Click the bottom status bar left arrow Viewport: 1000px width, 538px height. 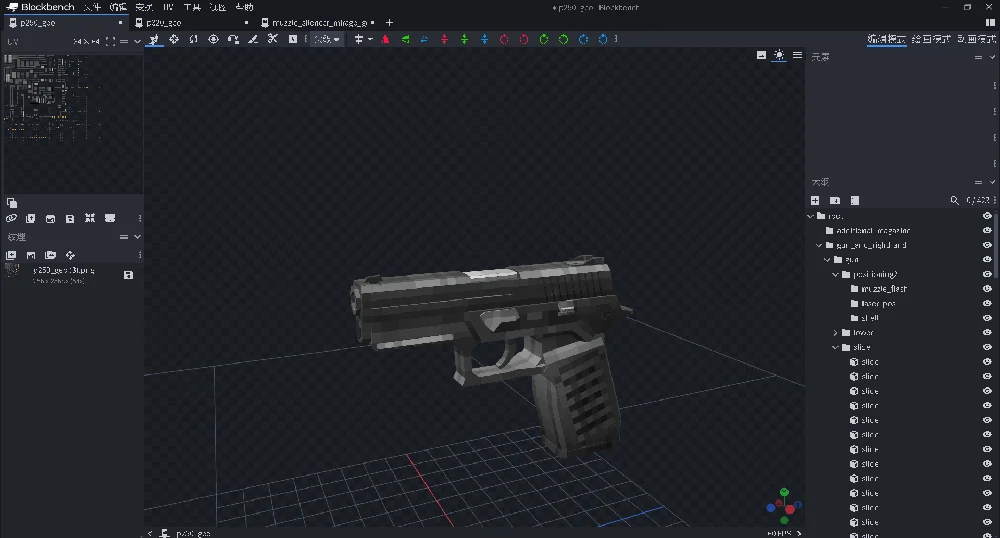(150, 533)
